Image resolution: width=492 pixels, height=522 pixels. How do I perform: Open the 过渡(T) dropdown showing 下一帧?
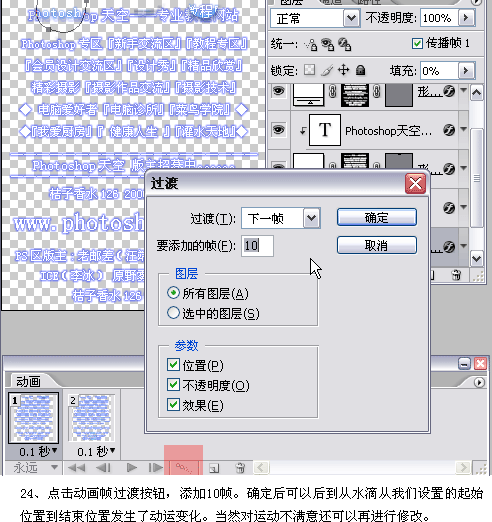click(x=281, y=218)
